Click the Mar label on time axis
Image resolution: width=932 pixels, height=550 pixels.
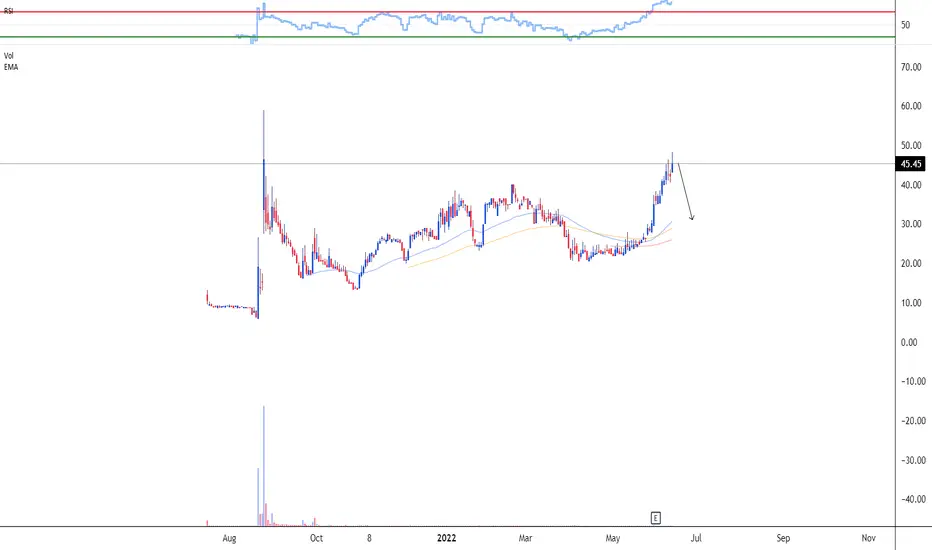click(x=525, y=538)
